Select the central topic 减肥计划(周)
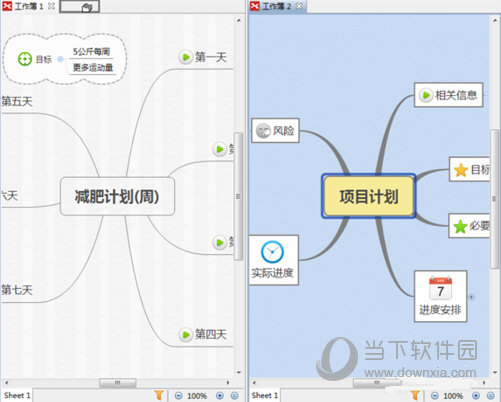Image resolution: width=501 pixels, height=402 pixels. pos(117,196)
